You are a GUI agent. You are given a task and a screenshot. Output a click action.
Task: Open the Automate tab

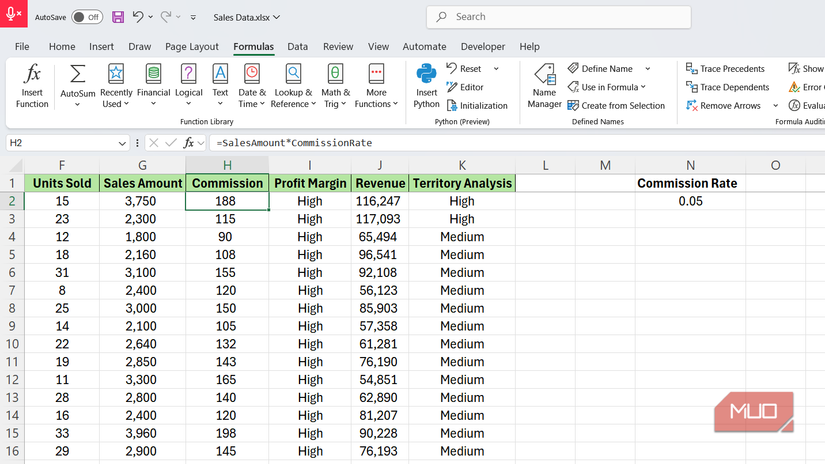[424, 46]
